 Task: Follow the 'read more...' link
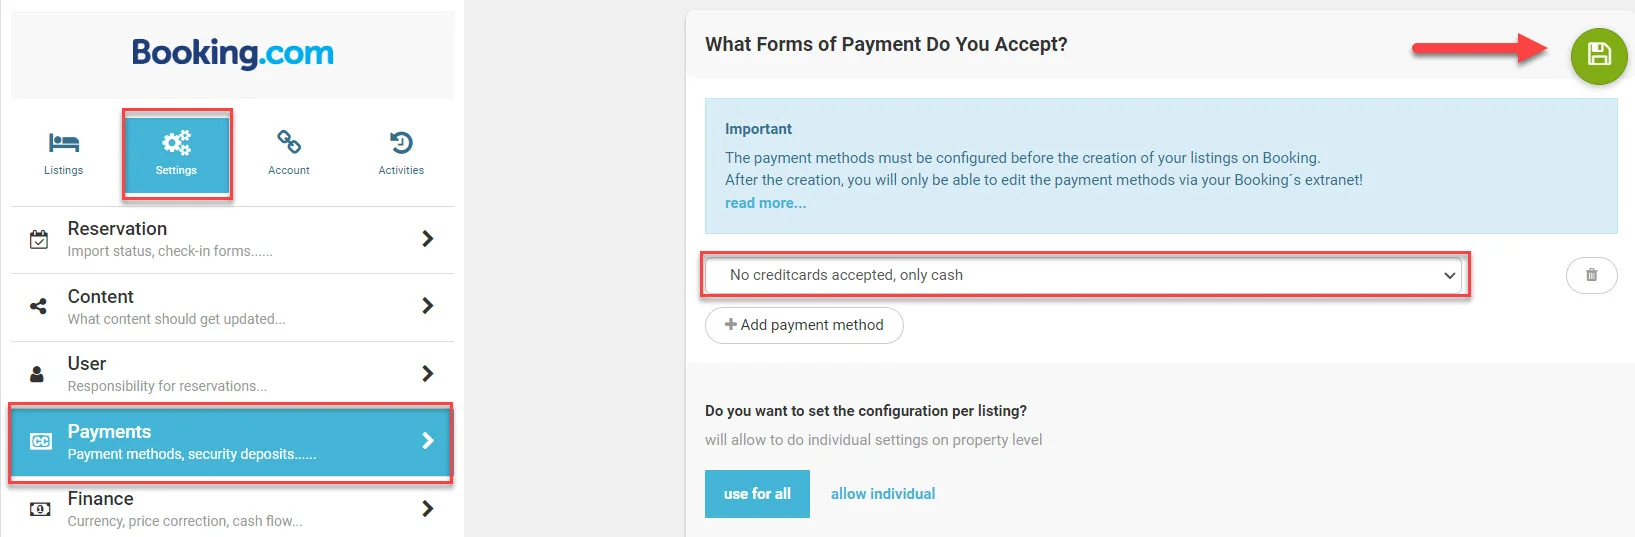[765, 203]
